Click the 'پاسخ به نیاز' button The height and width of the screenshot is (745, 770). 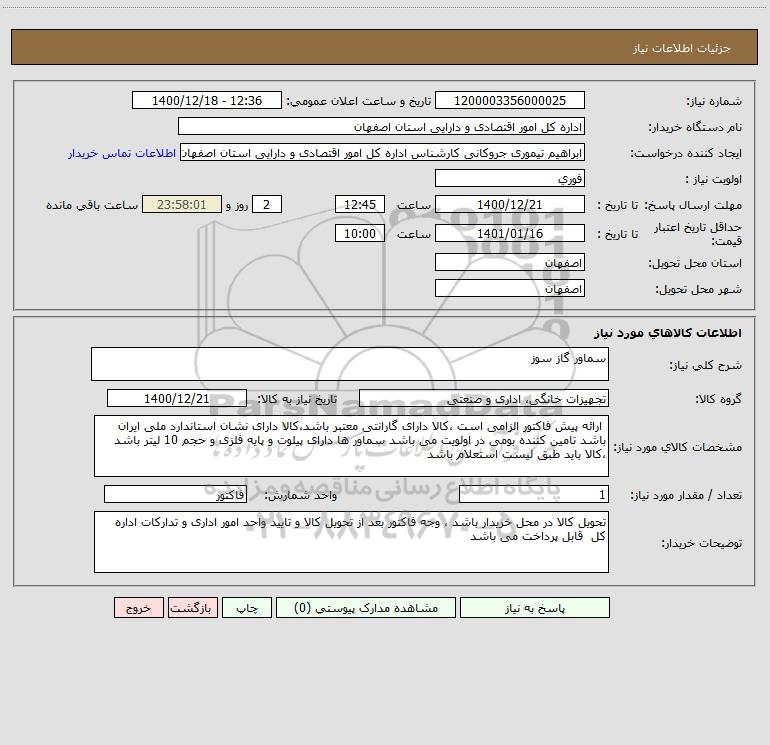click(535, 607)
